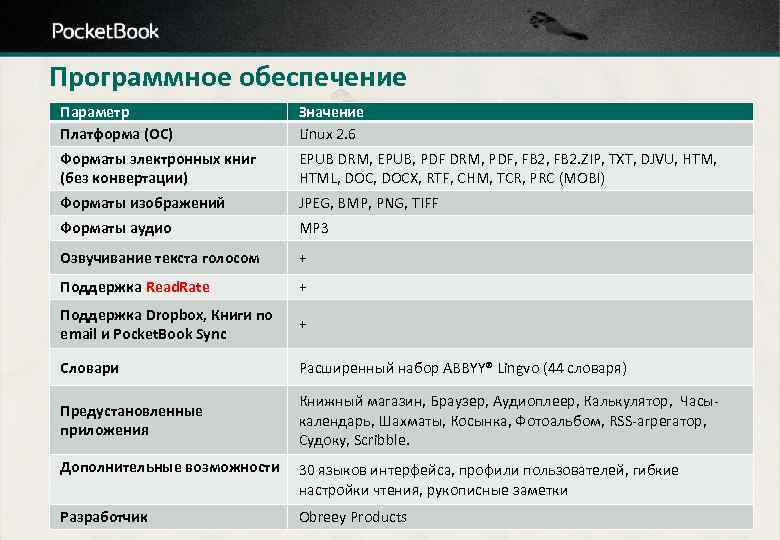The width and height of the screenshot is (780, 540).
Task: Click the plus in the Dropbox row
Action: pos(302,324)
